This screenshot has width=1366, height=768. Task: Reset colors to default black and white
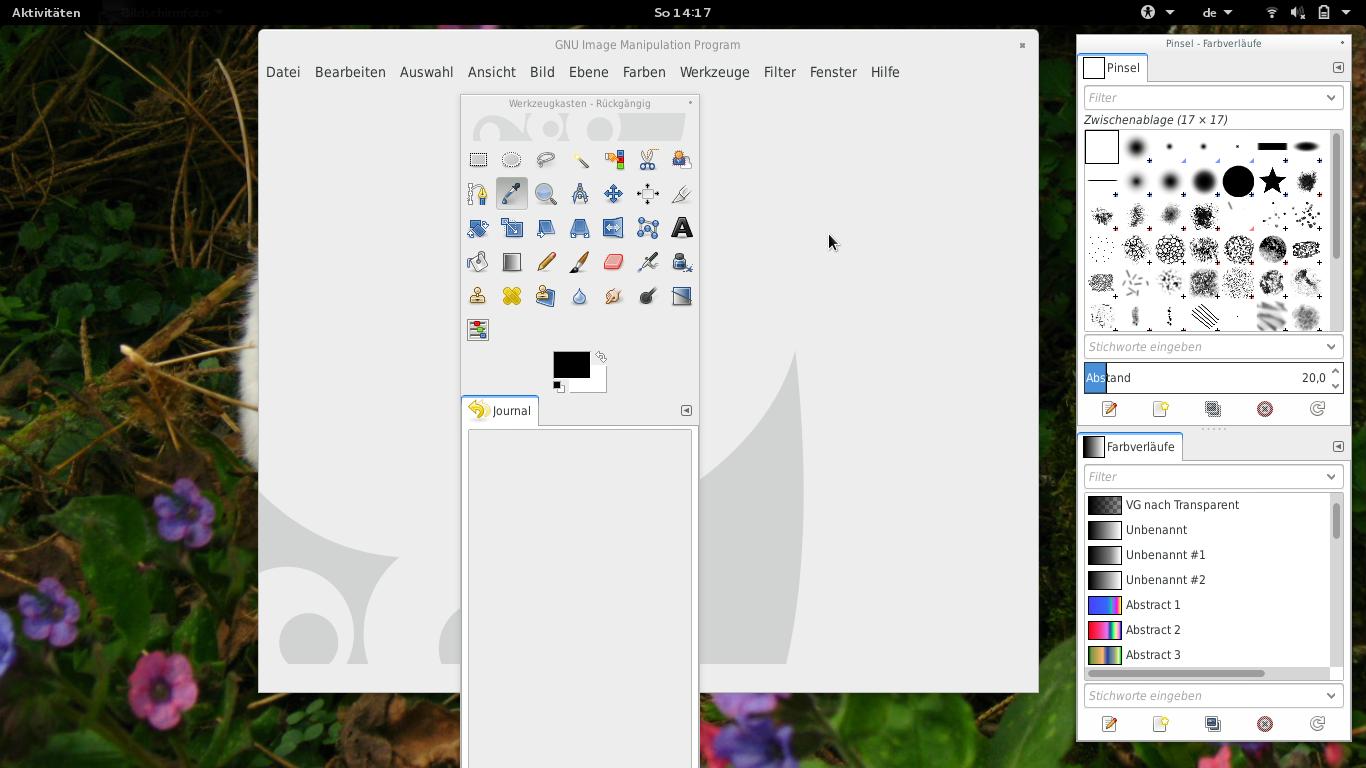[559, 387]
